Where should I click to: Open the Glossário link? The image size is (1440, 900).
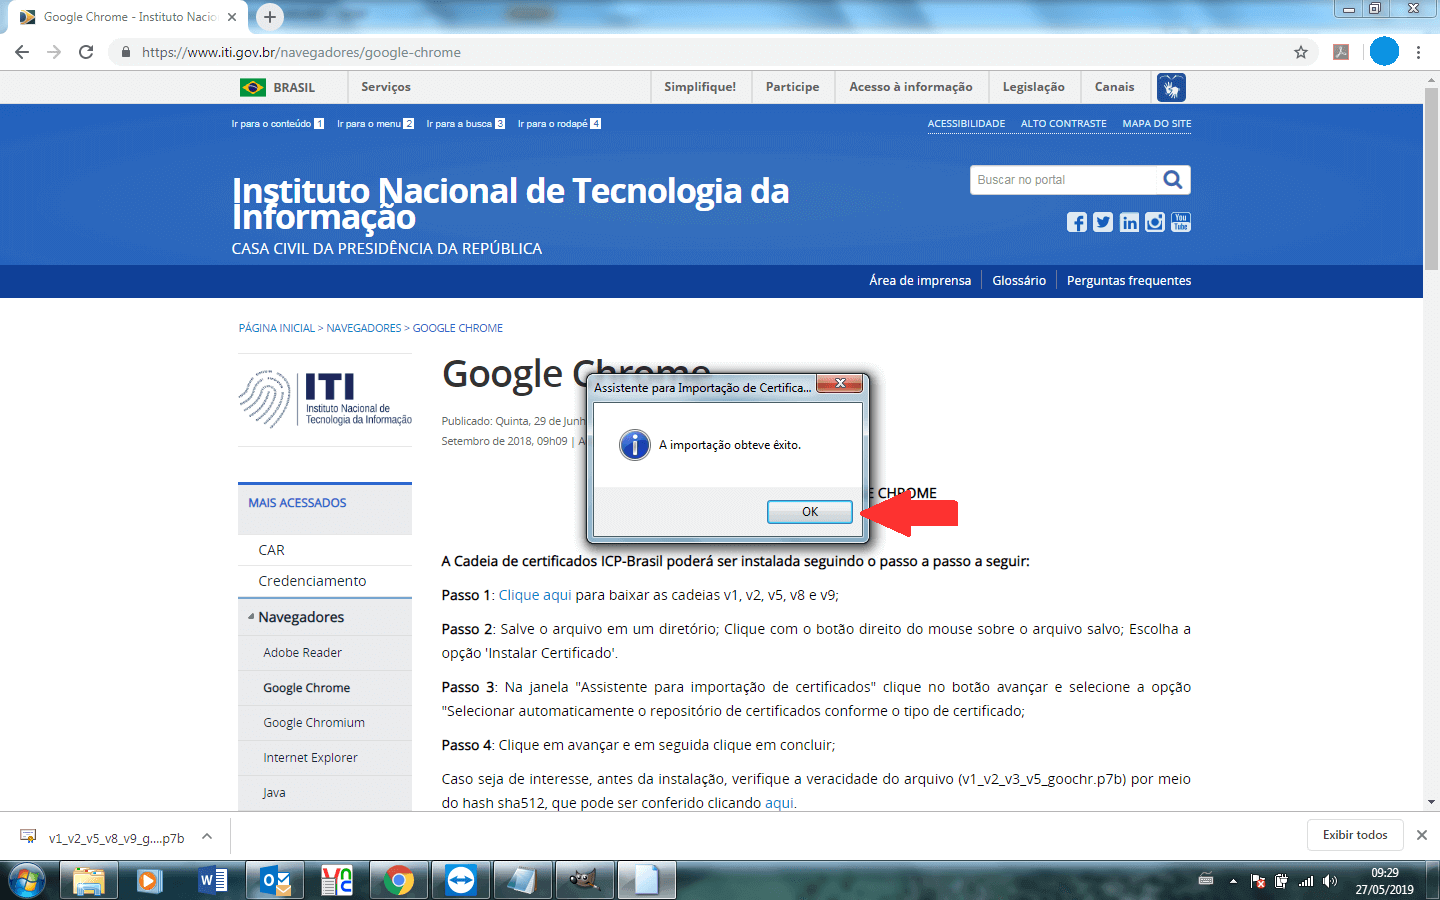(x=1019, y=281)
